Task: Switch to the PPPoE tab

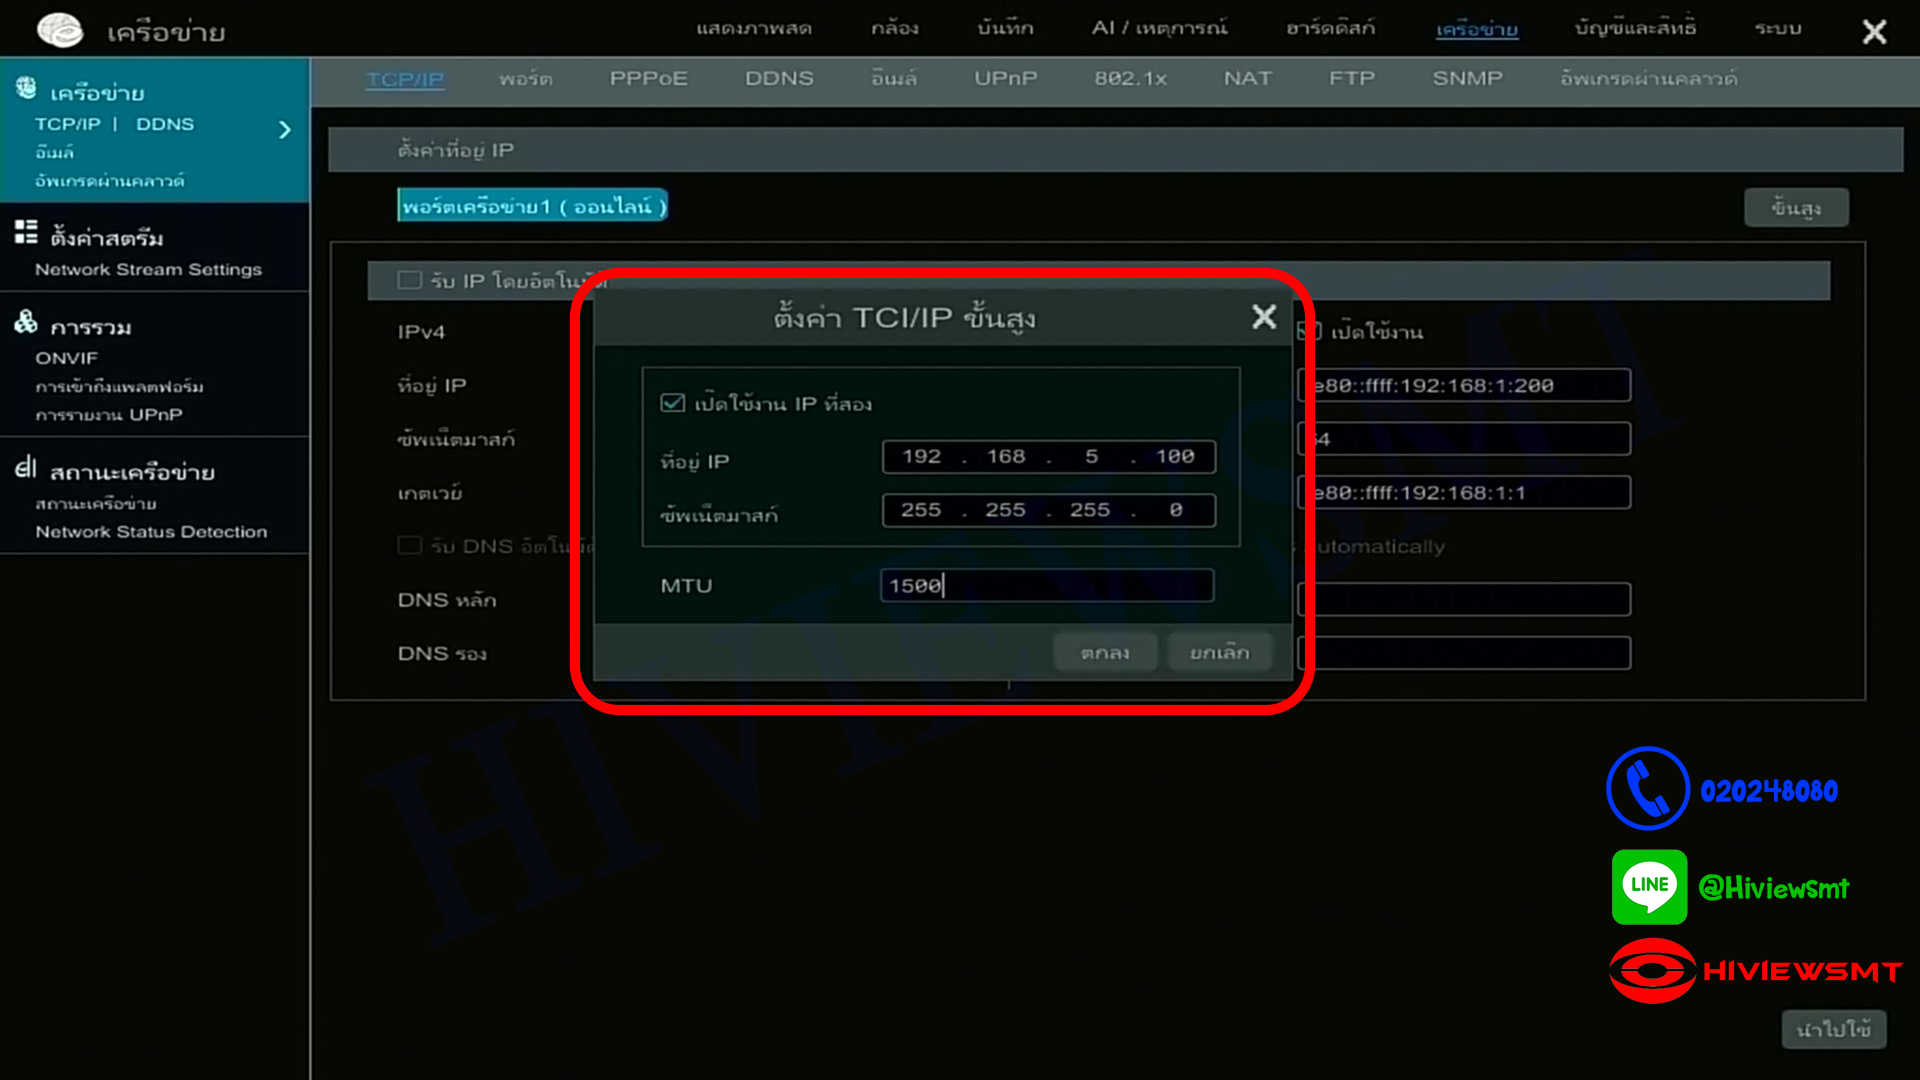Action: tap(648, 78)
